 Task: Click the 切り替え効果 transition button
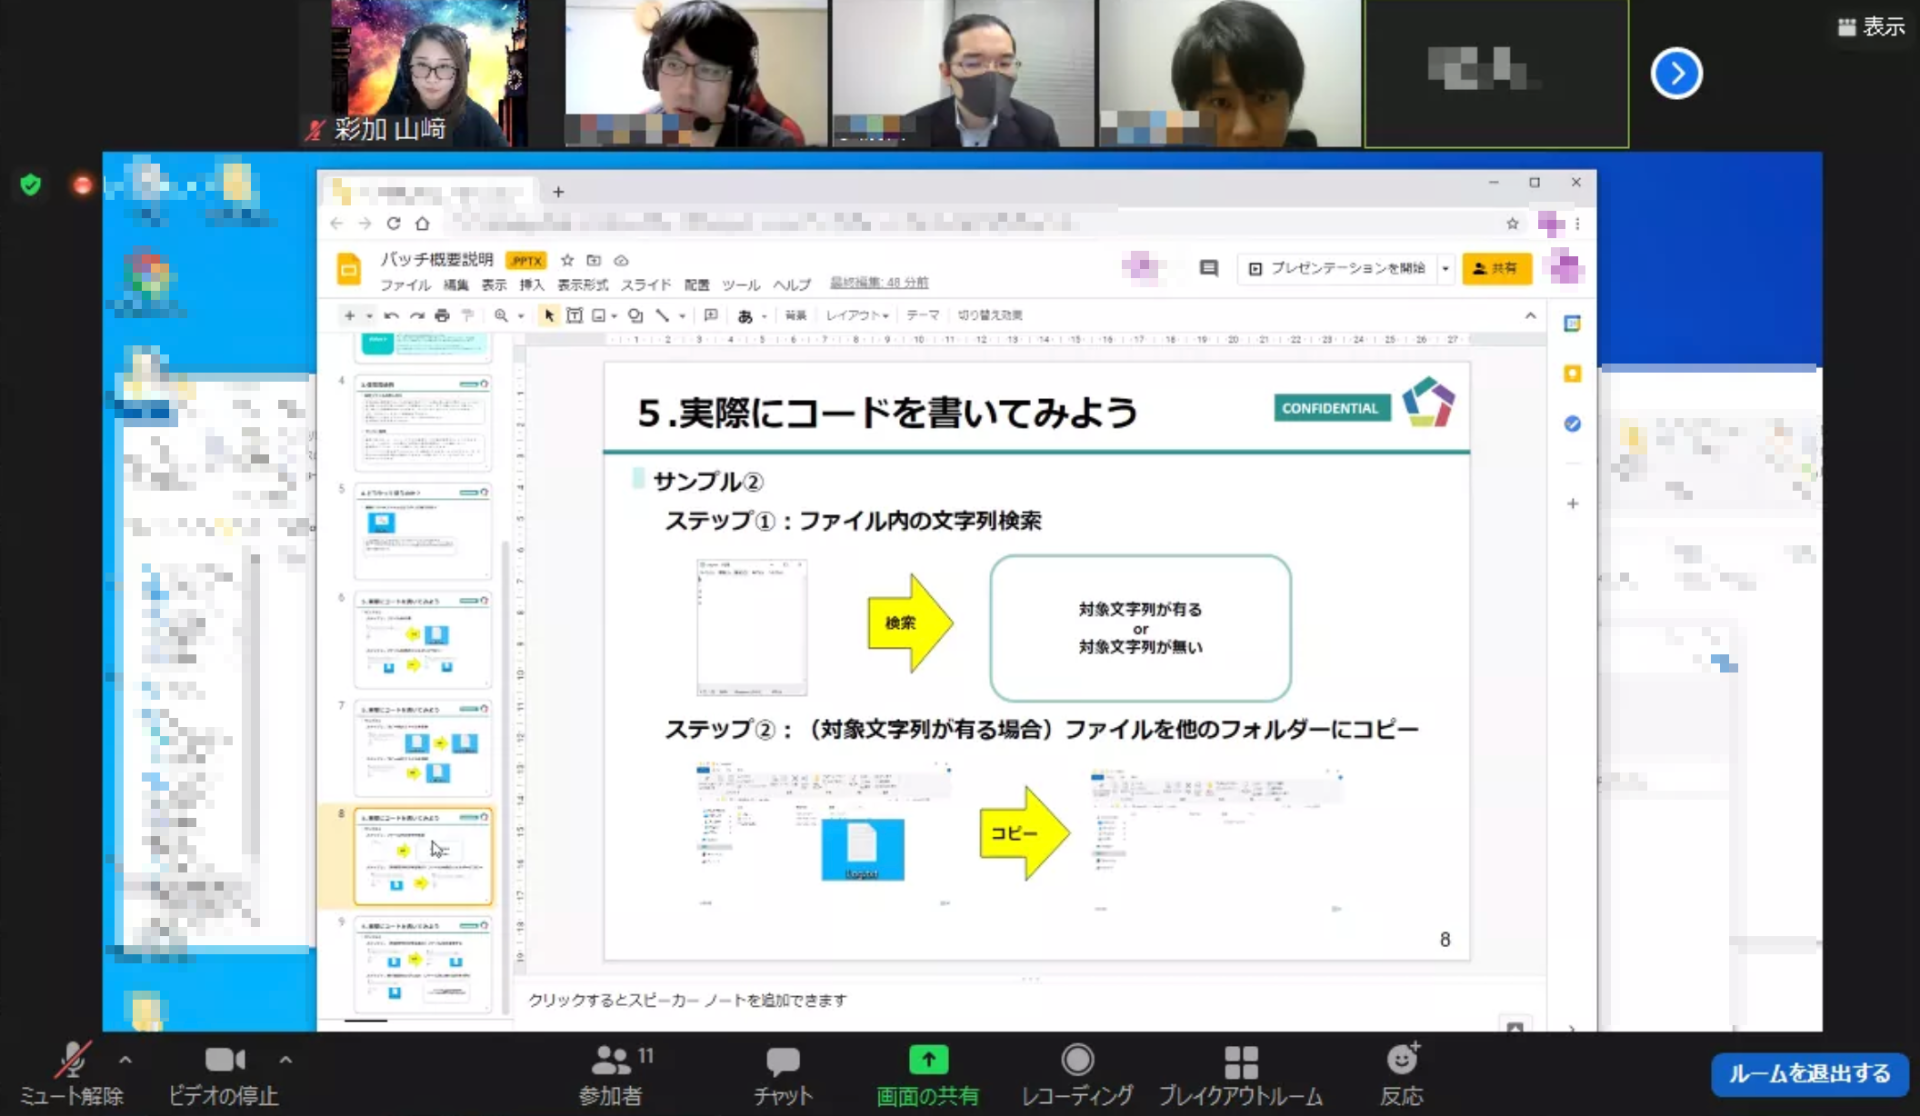pyautogui.click(x=990, y=315)
